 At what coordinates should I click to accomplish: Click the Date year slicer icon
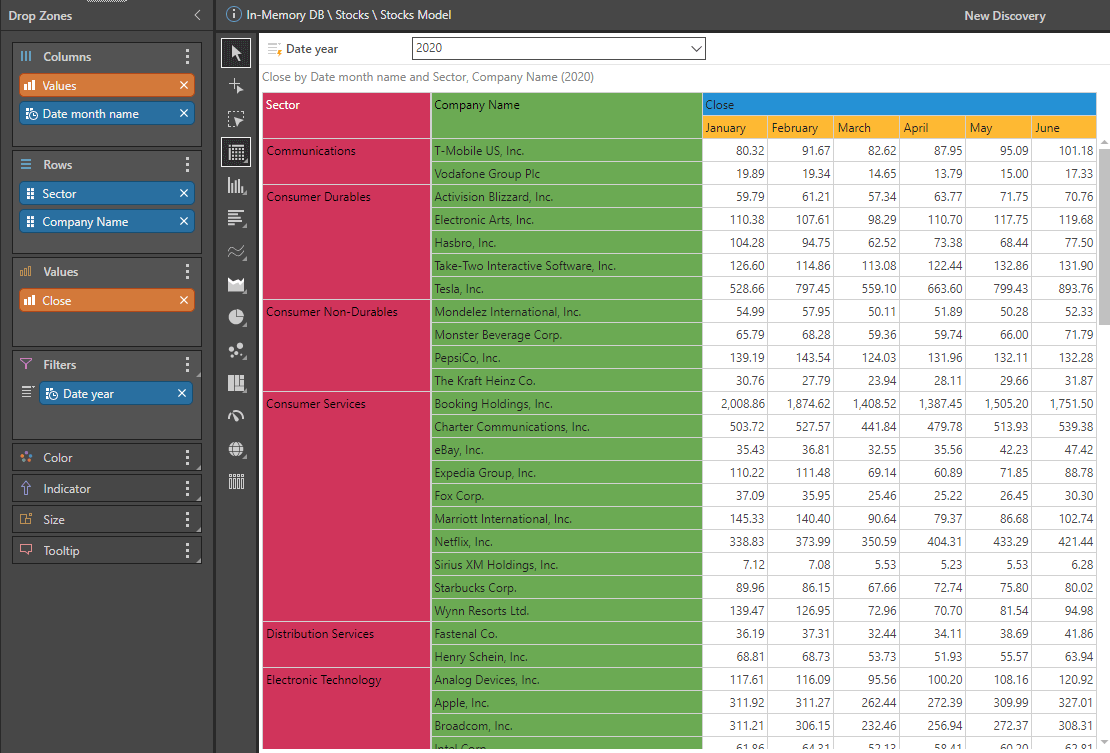tap(275, 49)
